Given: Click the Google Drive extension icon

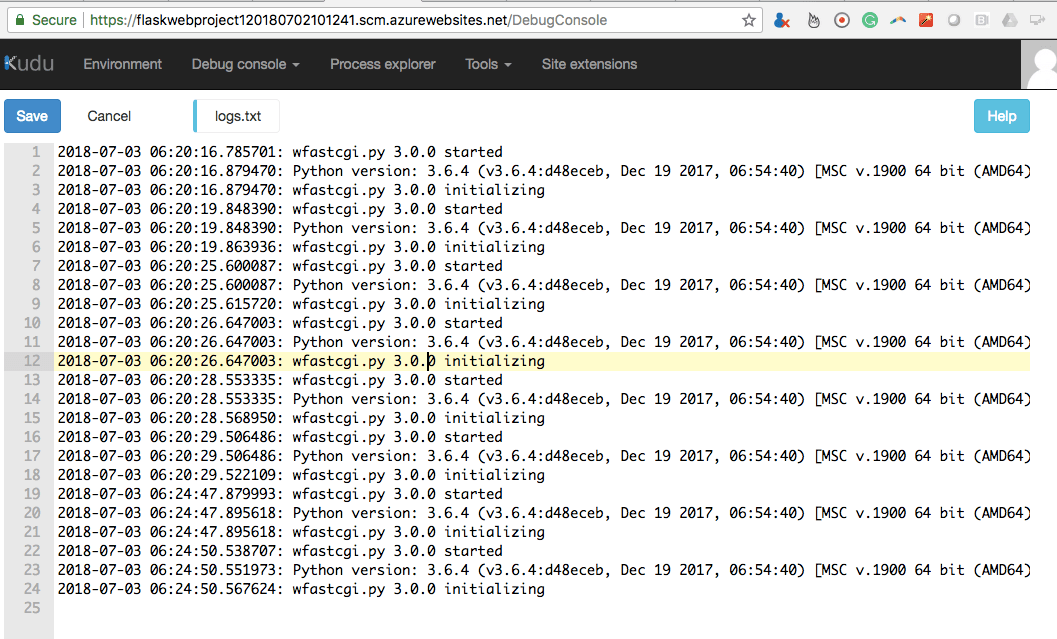Looking at the screenshot, I should pos(1011,20).
